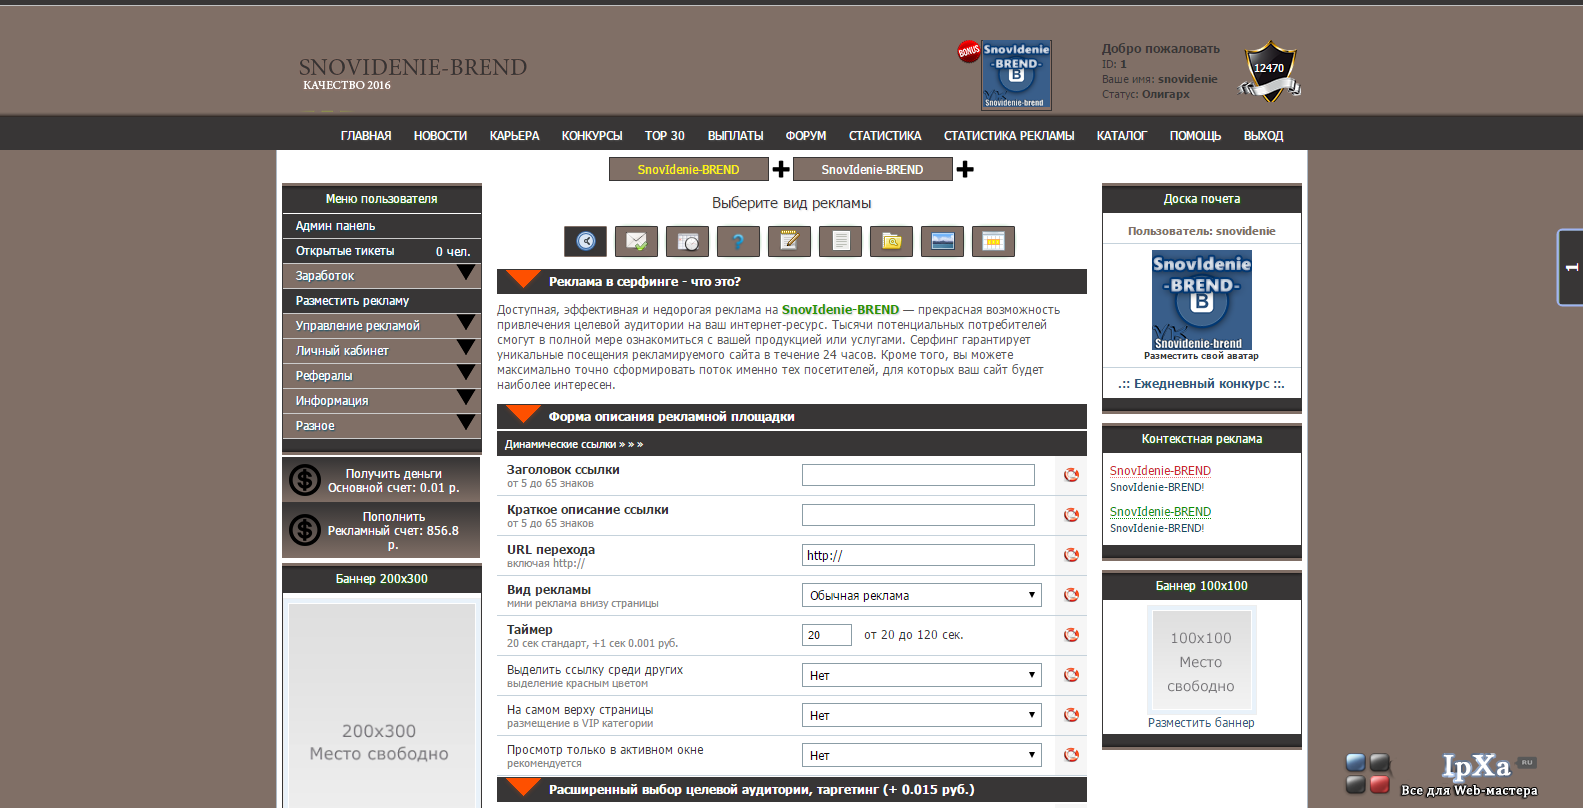Click the shield badge showing 12470

(1269, 71)
